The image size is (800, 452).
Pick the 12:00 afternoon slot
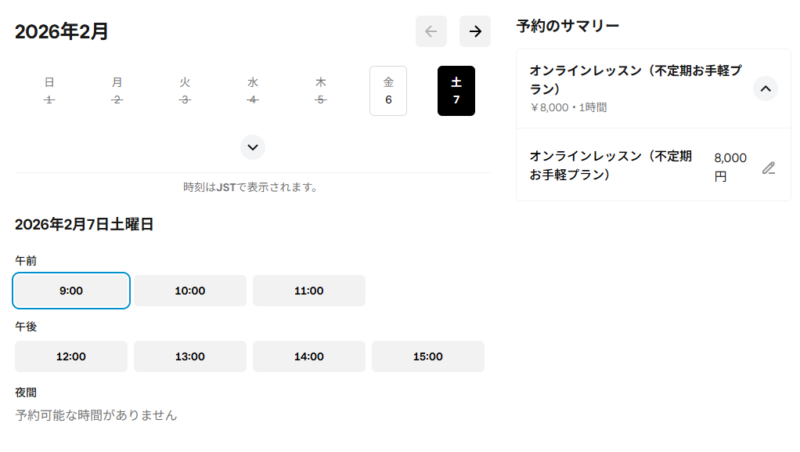point(71,356)
